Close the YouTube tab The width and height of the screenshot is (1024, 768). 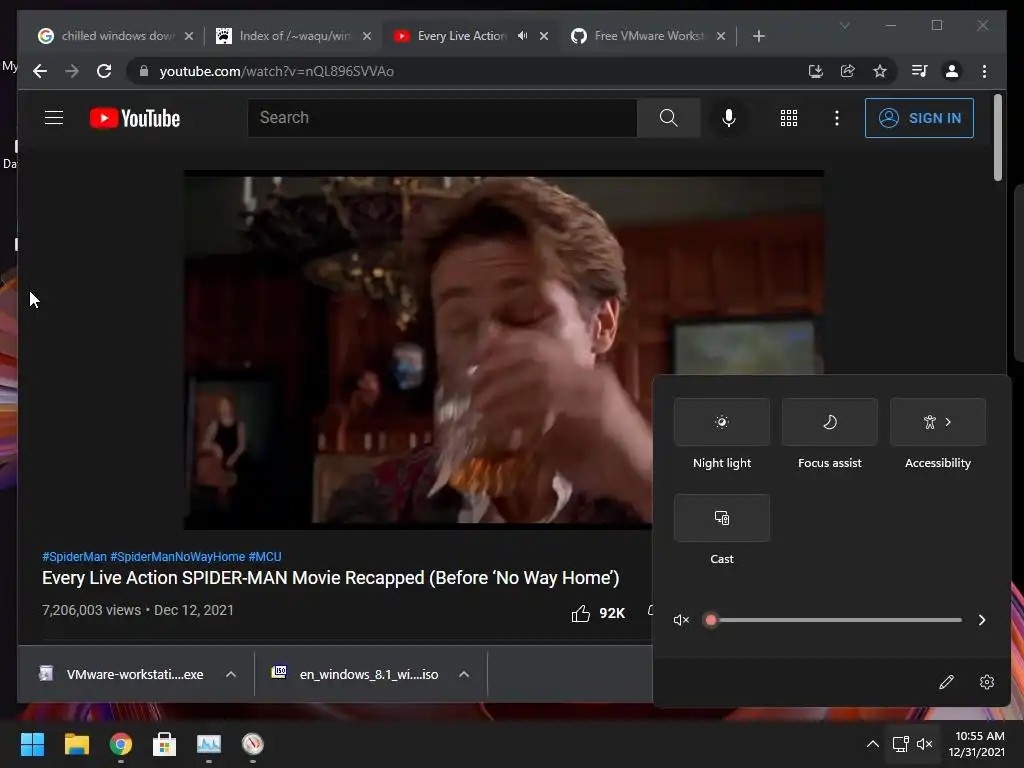[544, 36]
